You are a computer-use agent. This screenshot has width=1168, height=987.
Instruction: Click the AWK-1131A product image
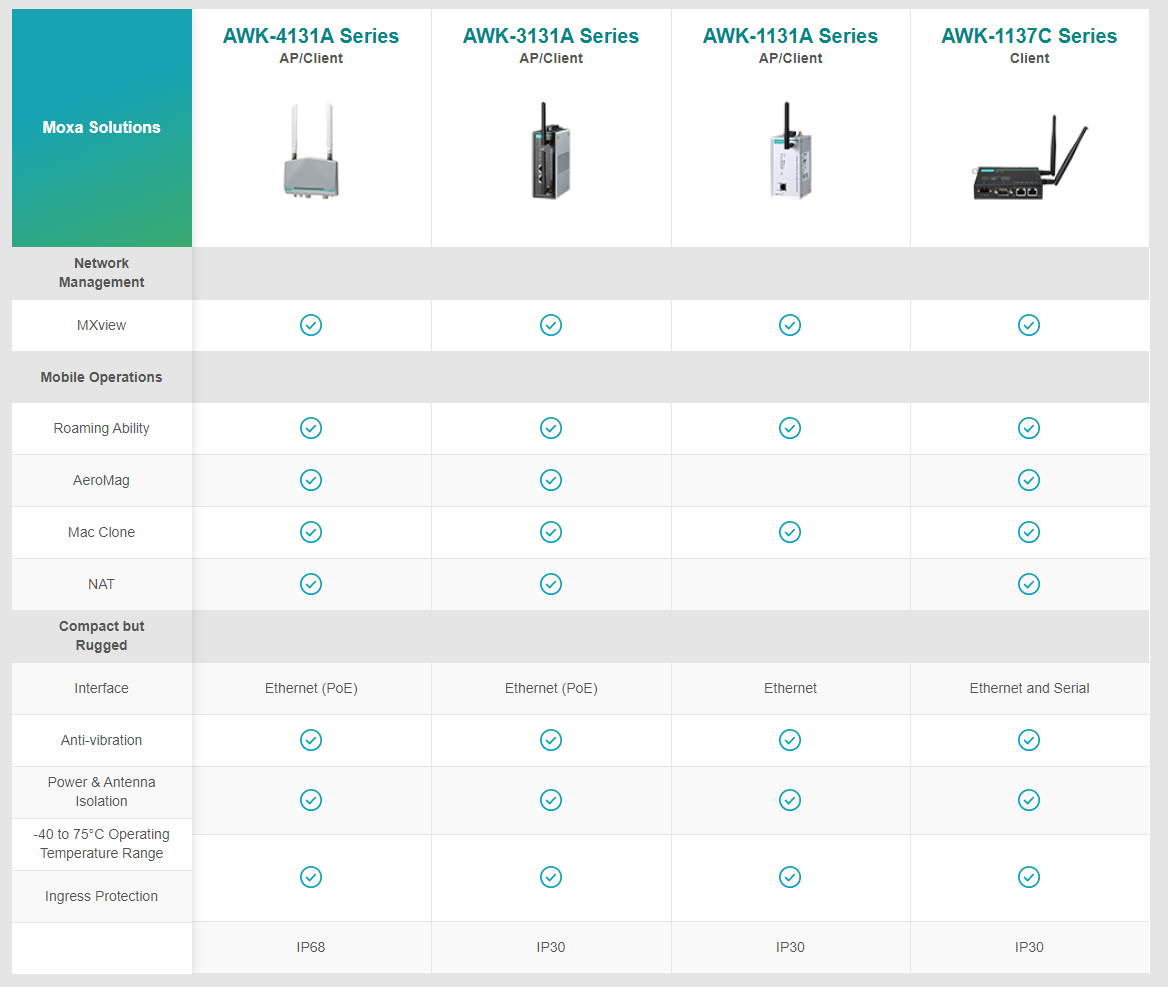click(790, 151)
